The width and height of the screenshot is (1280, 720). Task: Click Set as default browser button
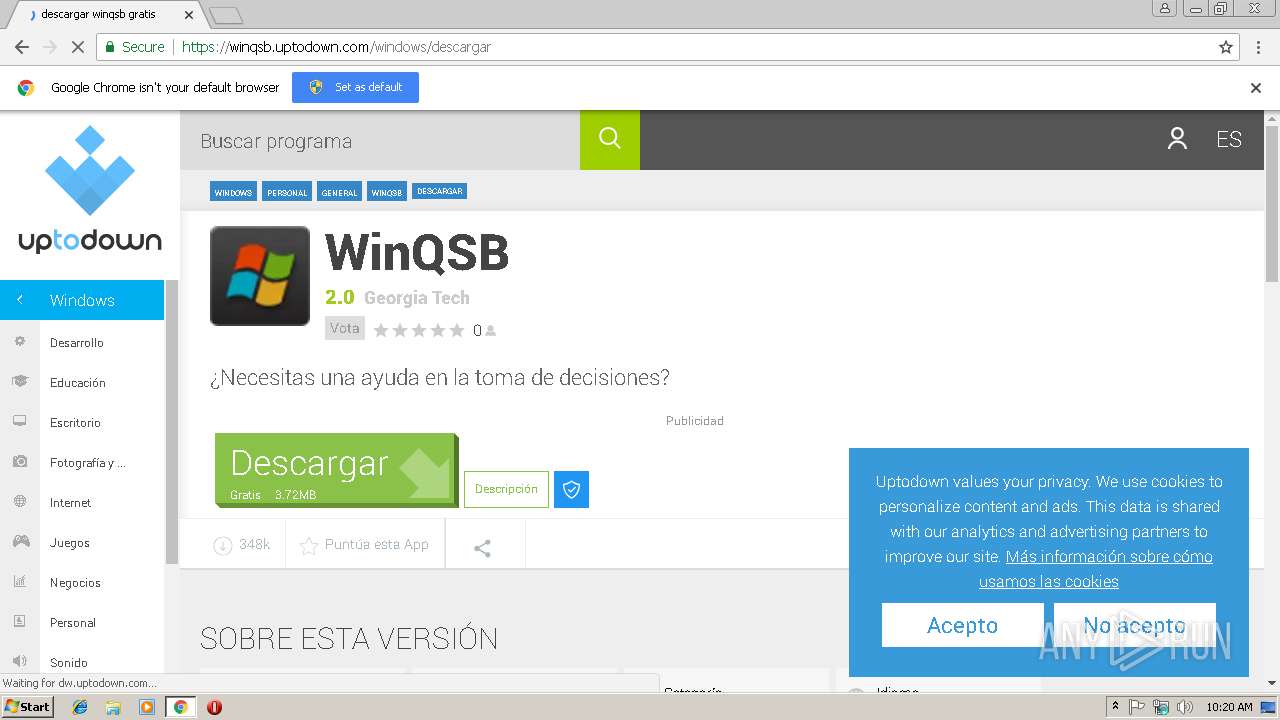click(x=355, y=87)
